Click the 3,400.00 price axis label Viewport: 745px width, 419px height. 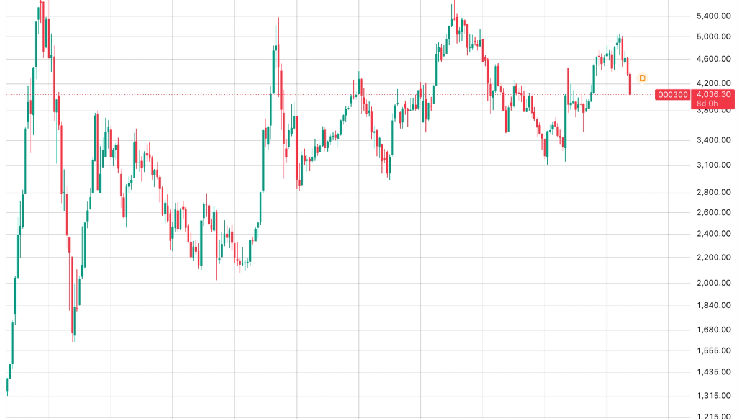[713, 140]
